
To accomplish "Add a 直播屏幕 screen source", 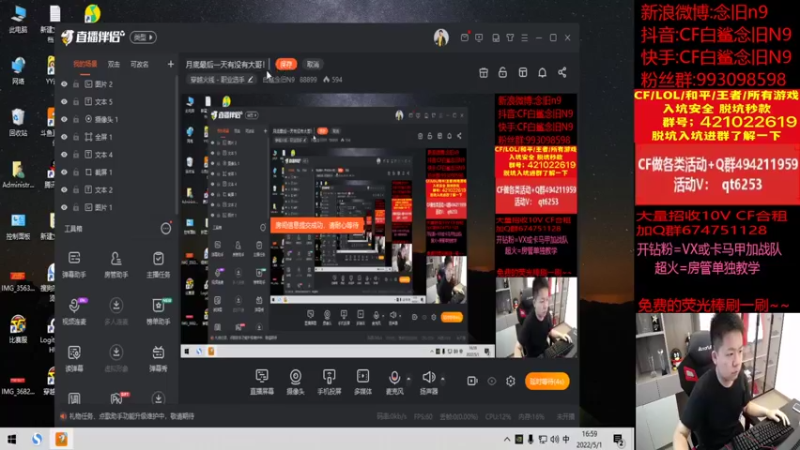I will coord(262,382).
